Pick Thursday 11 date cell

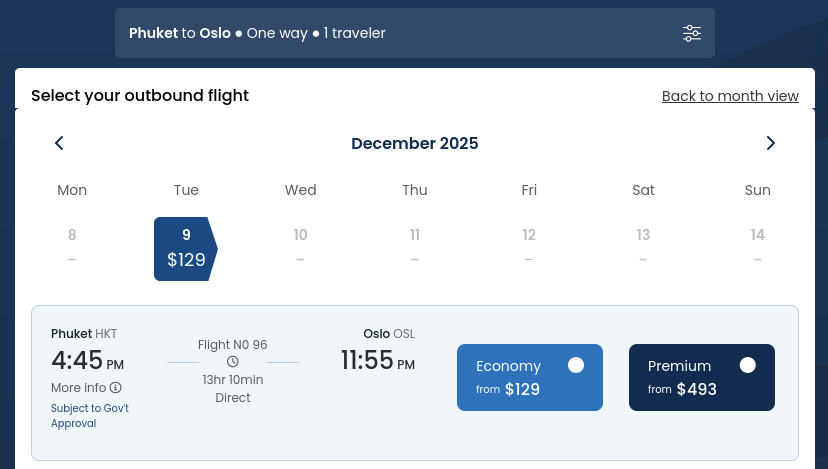pyautogui.click(x=415, y=246)
